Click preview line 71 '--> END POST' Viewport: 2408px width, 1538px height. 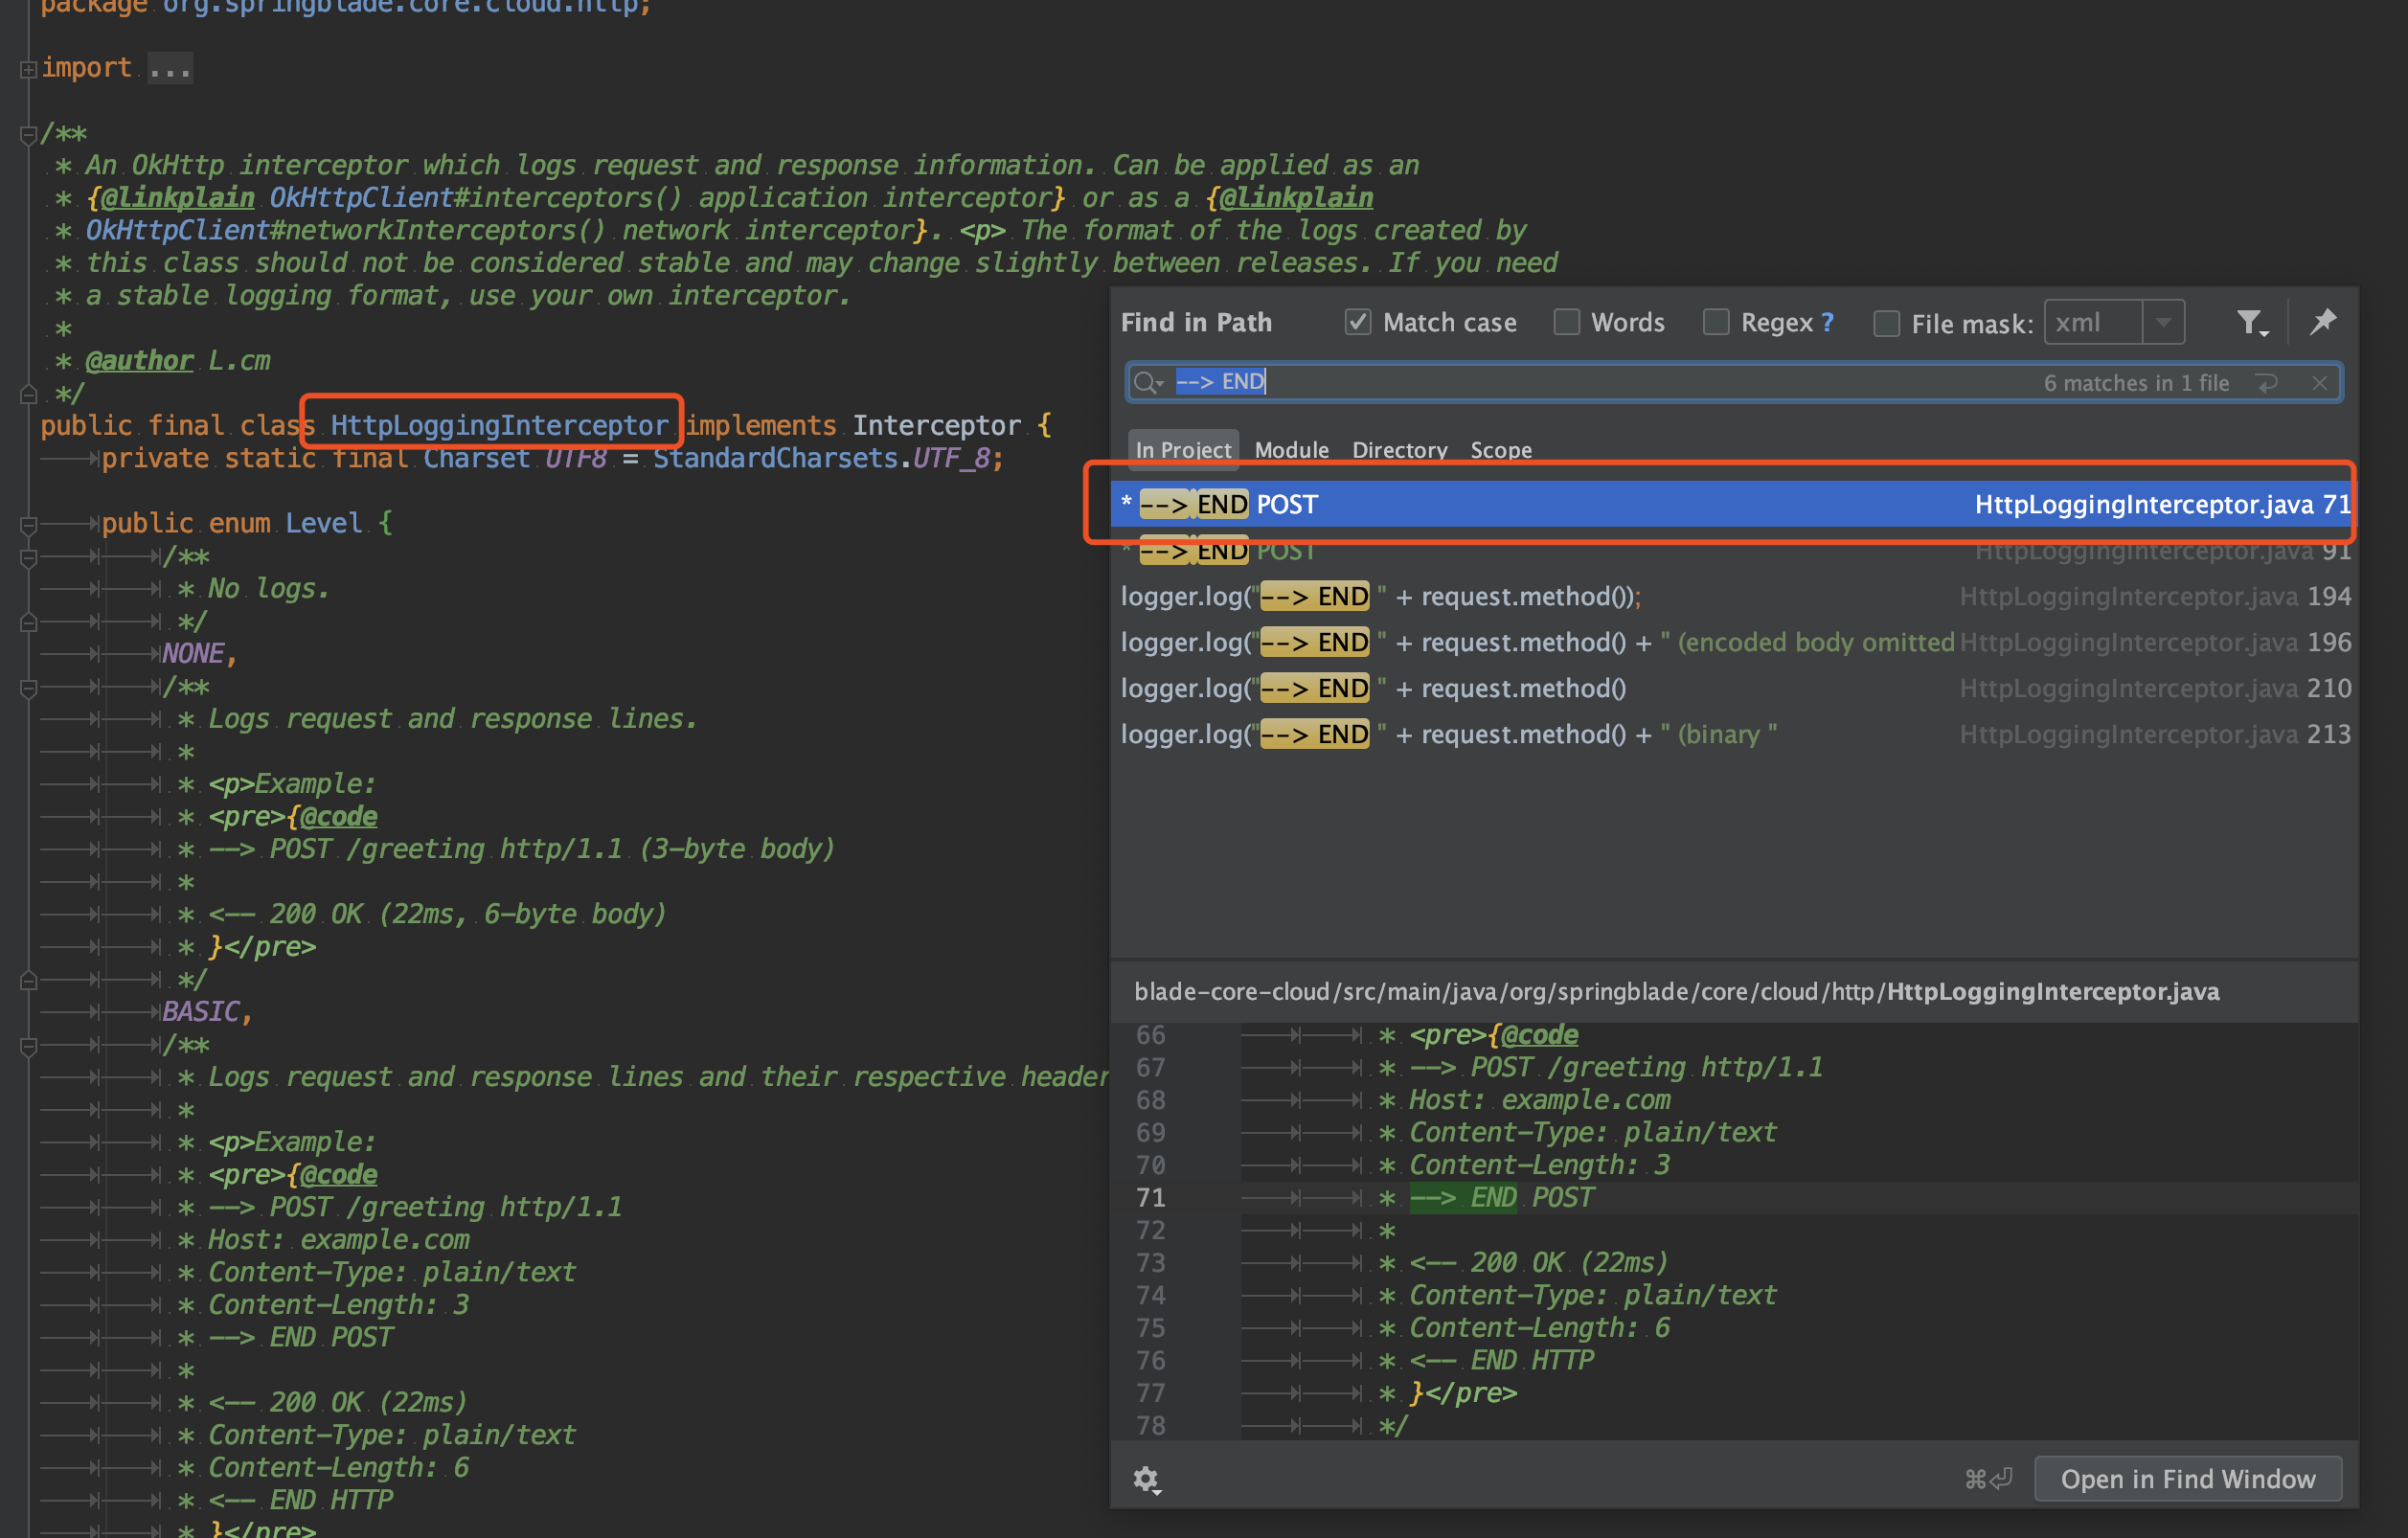(x=1501, y=1197)
